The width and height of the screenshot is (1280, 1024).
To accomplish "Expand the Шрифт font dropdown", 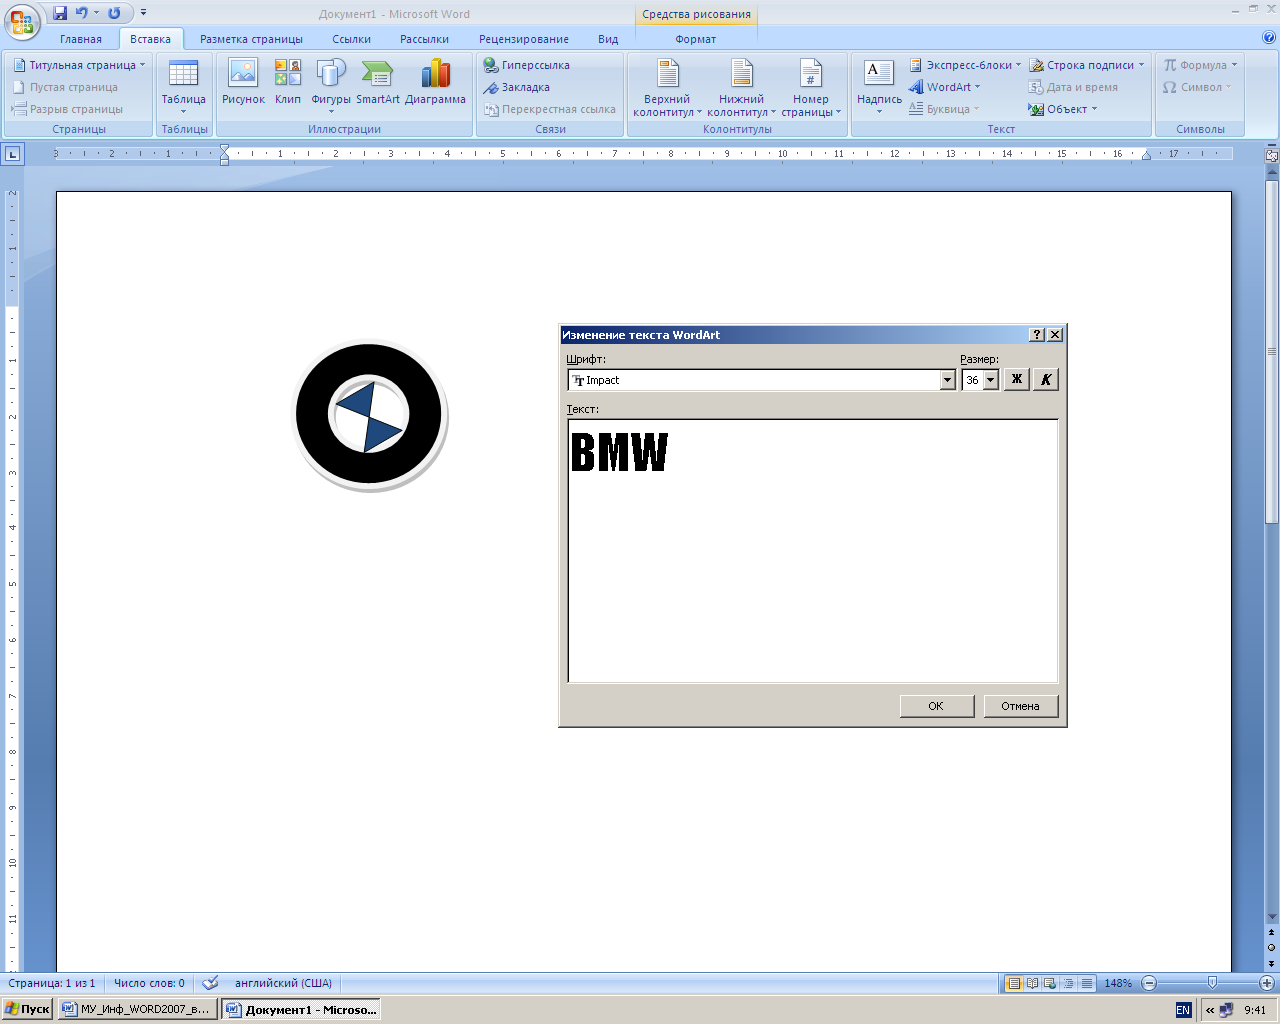I will [x=948, y=380].
